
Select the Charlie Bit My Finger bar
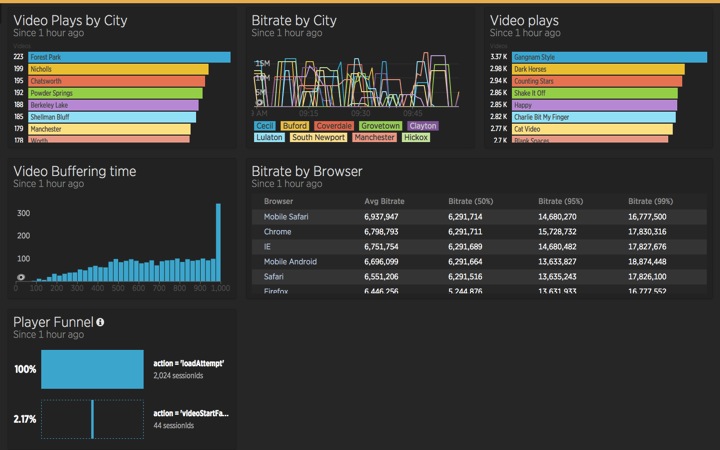594,117
